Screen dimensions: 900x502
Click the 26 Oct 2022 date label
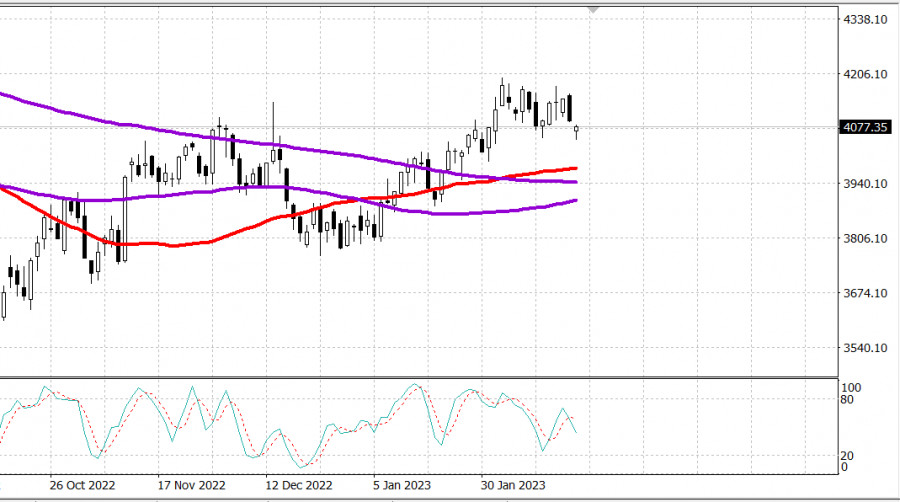[x=84, y=485]
